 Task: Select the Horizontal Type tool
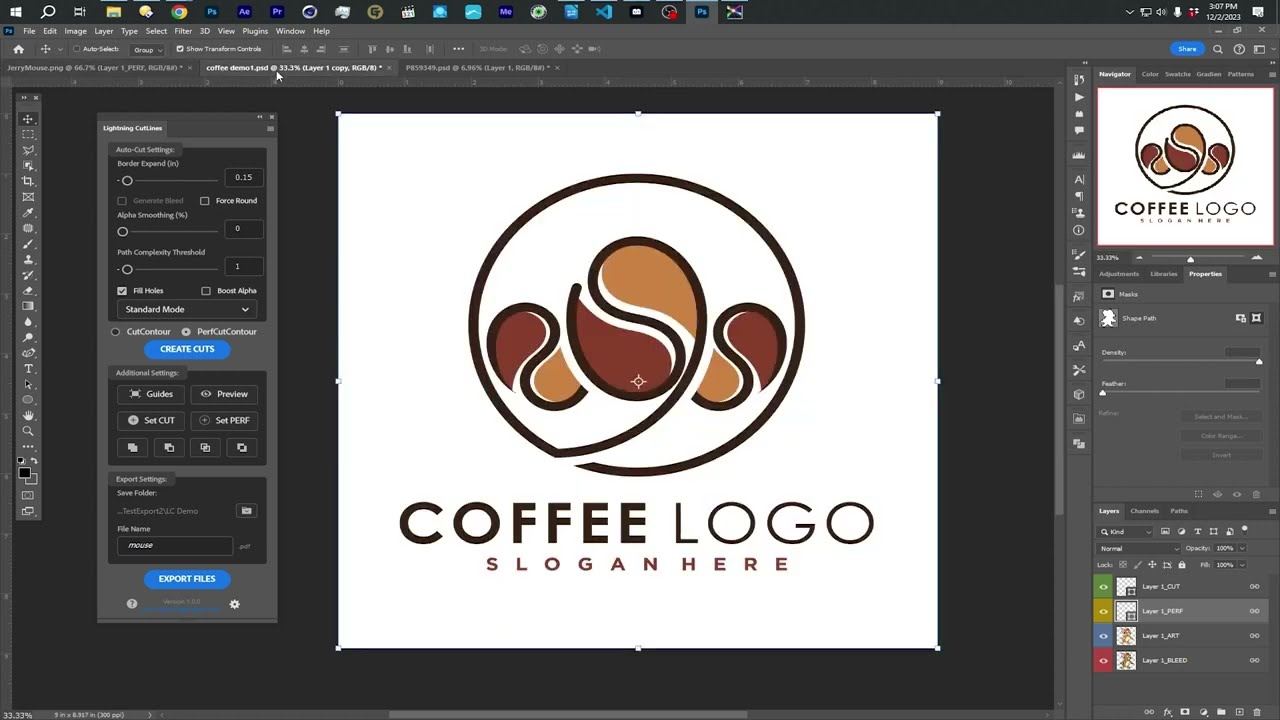point(28,369)
